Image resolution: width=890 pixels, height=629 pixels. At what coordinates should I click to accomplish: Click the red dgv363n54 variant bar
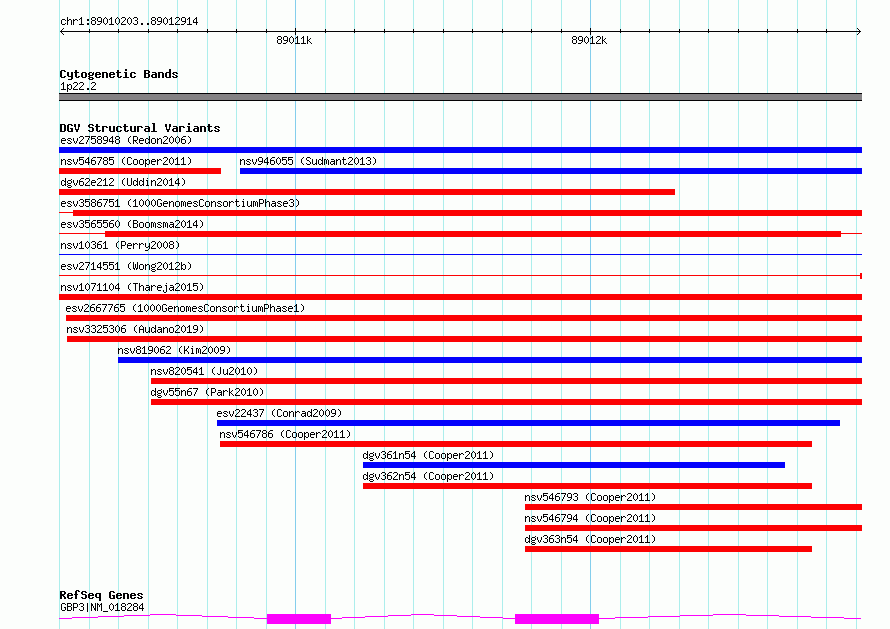(669, 549)
